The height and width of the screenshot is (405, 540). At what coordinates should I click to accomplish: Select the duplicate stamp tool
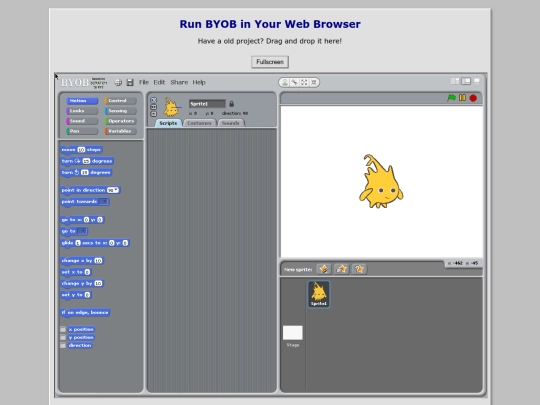[284, 82]
